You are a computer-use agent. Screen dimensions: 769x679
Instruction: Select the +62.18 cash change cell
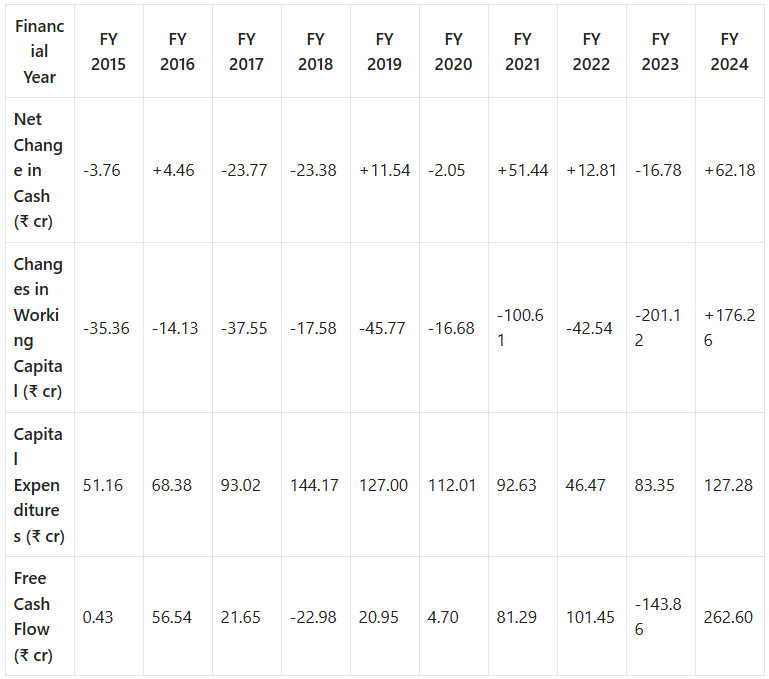coord(730,170)
